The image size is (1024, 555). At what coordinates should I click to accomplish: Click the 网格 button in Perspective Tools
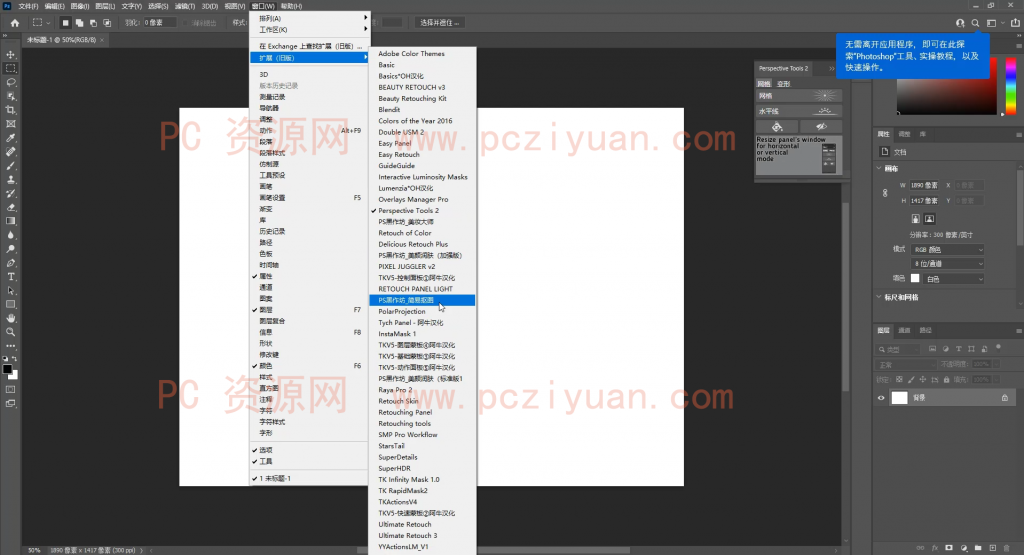point(799,96)
